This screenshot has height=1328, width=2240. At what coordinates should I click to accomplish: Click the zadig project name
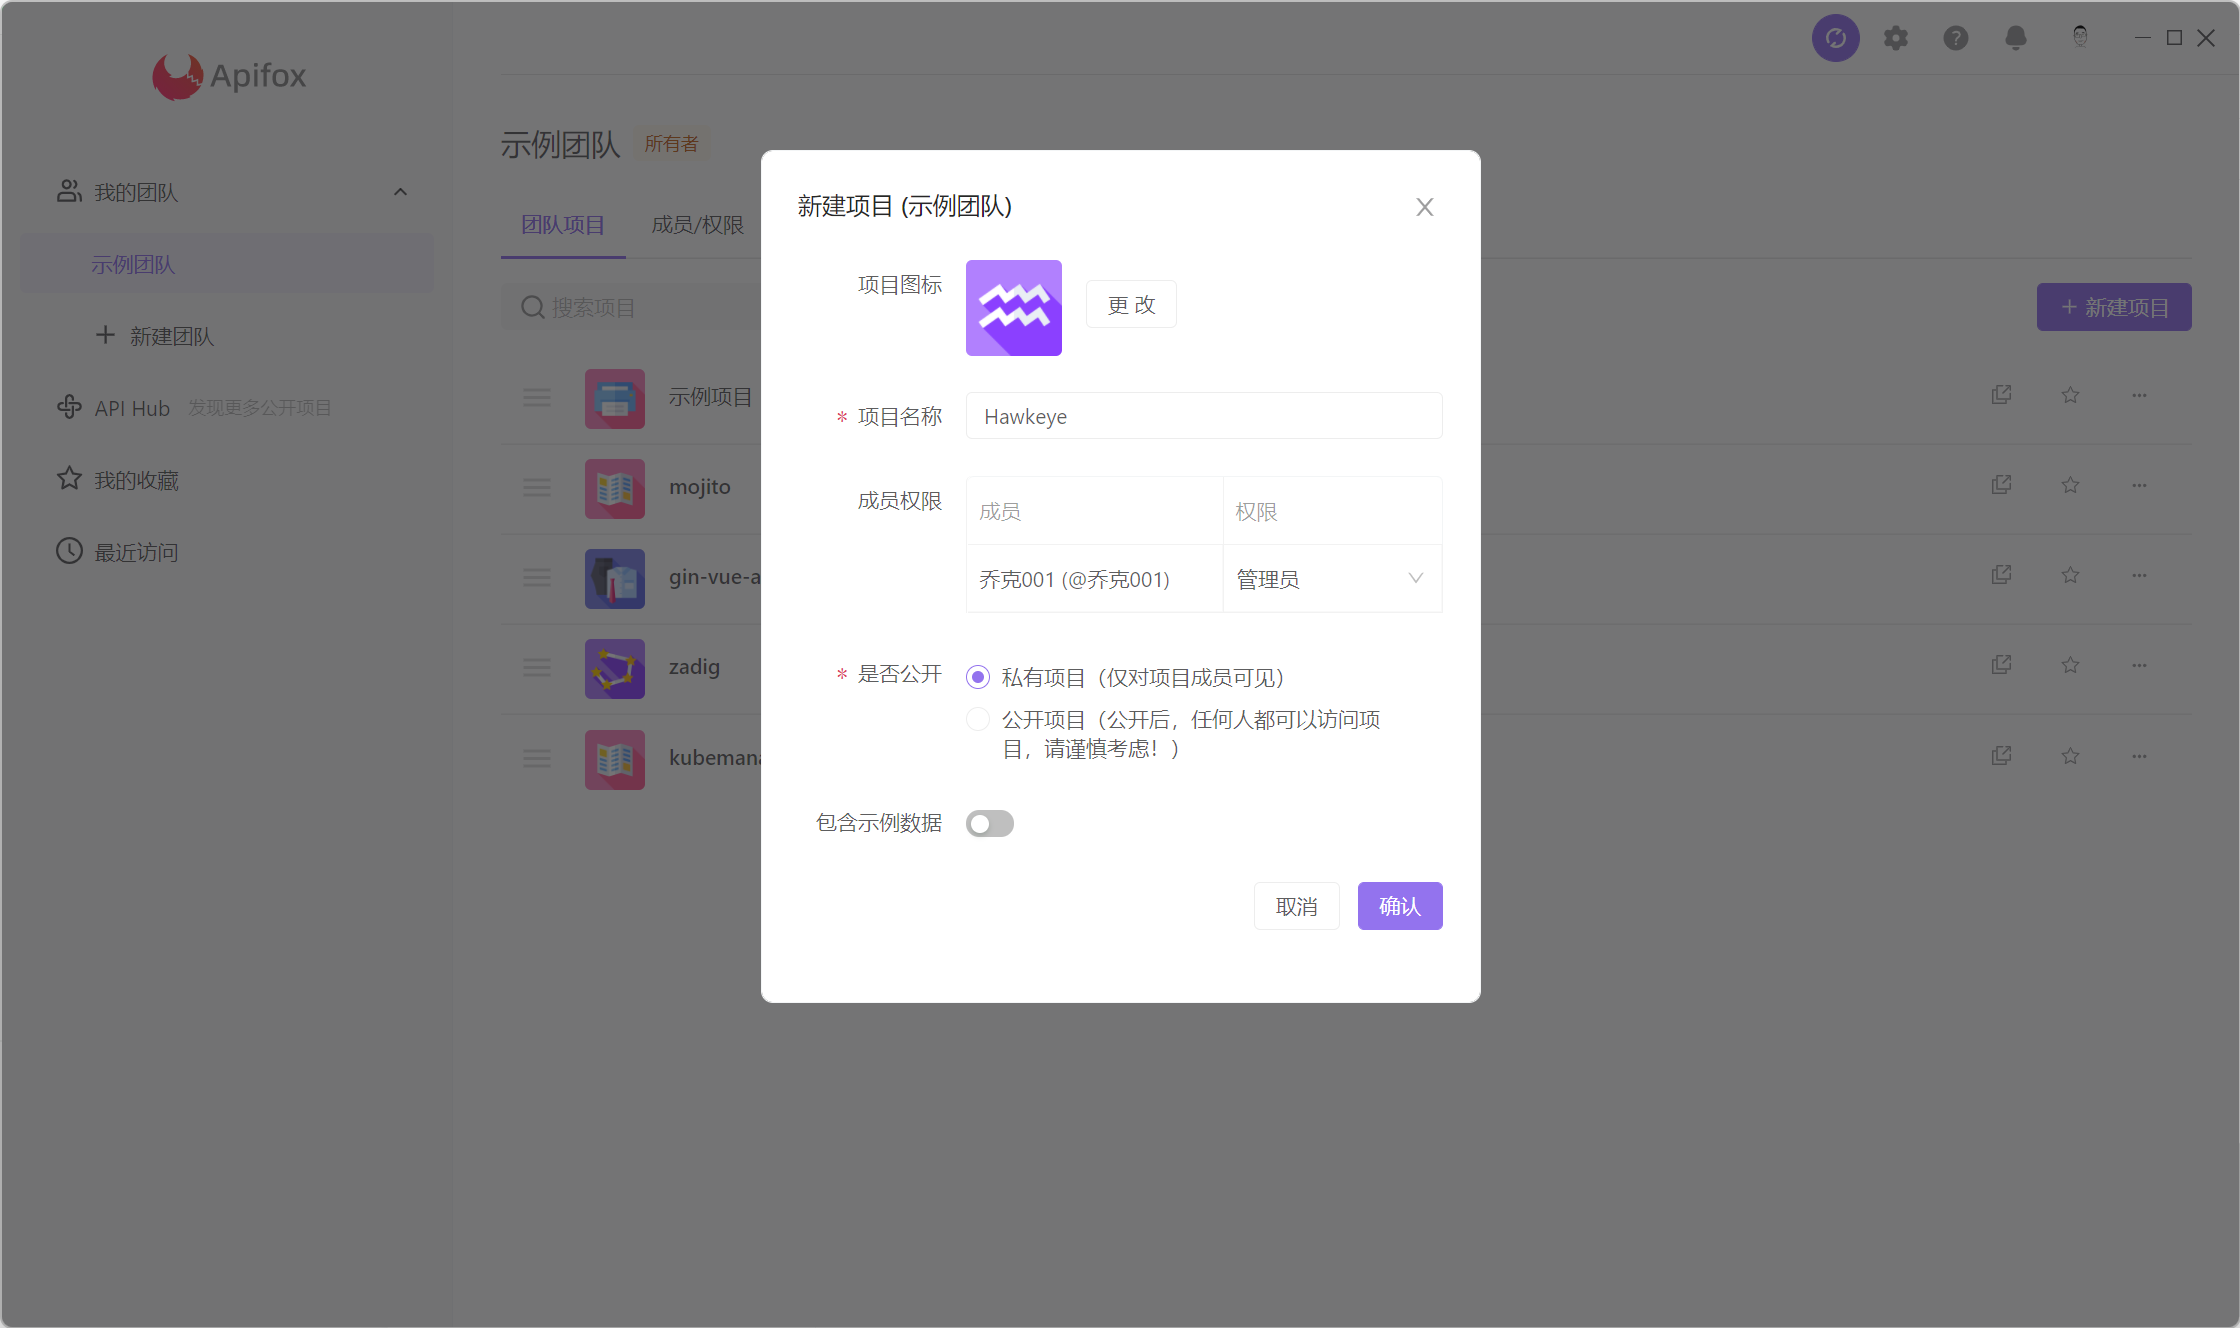click(x=694, y=667)
